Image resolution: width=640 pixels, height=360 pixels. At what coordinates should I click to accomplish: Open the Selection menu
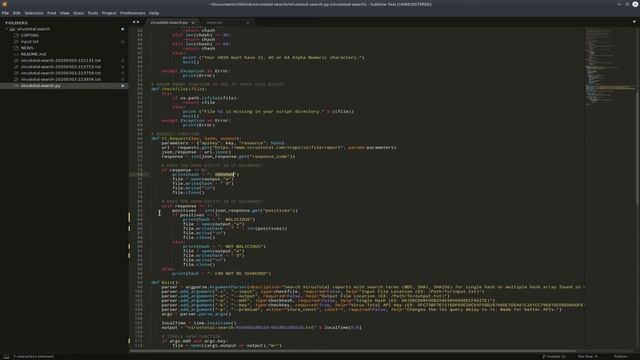point(34,13)
